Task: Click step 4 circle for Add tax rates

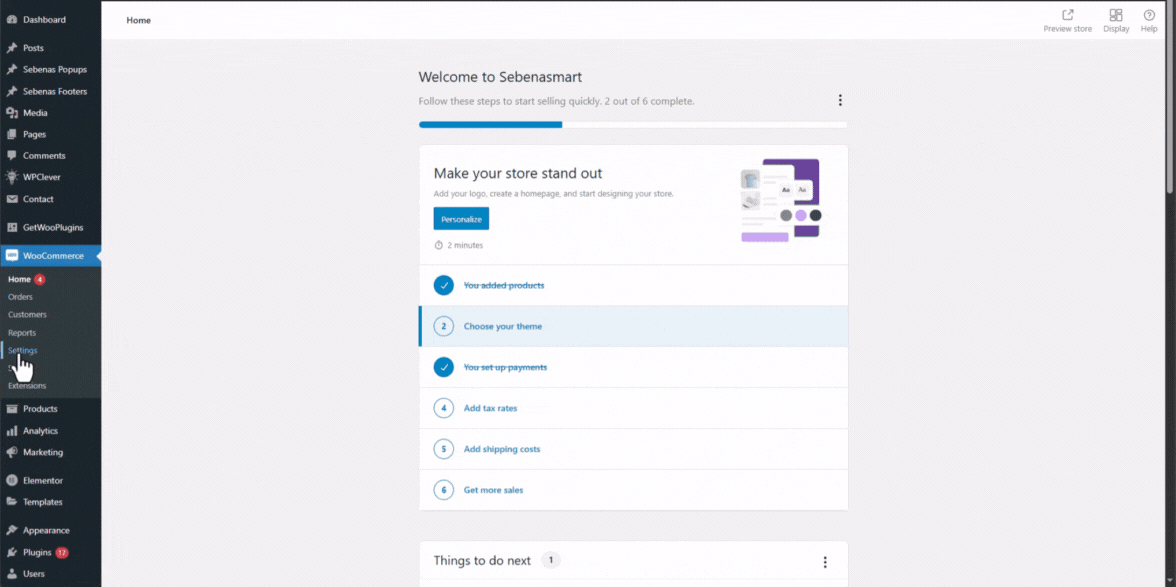Action: tap(444, 409)
